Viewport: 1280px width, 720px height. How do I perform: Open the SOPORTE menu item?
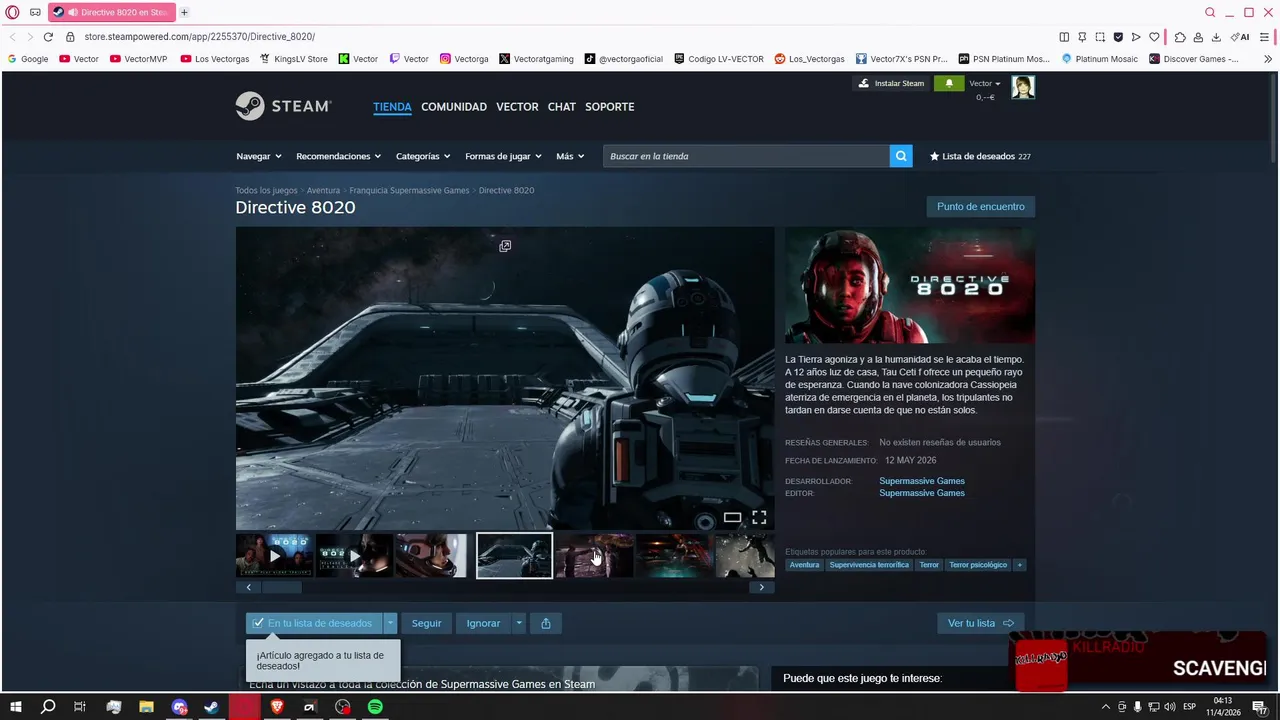coord(610,107)
